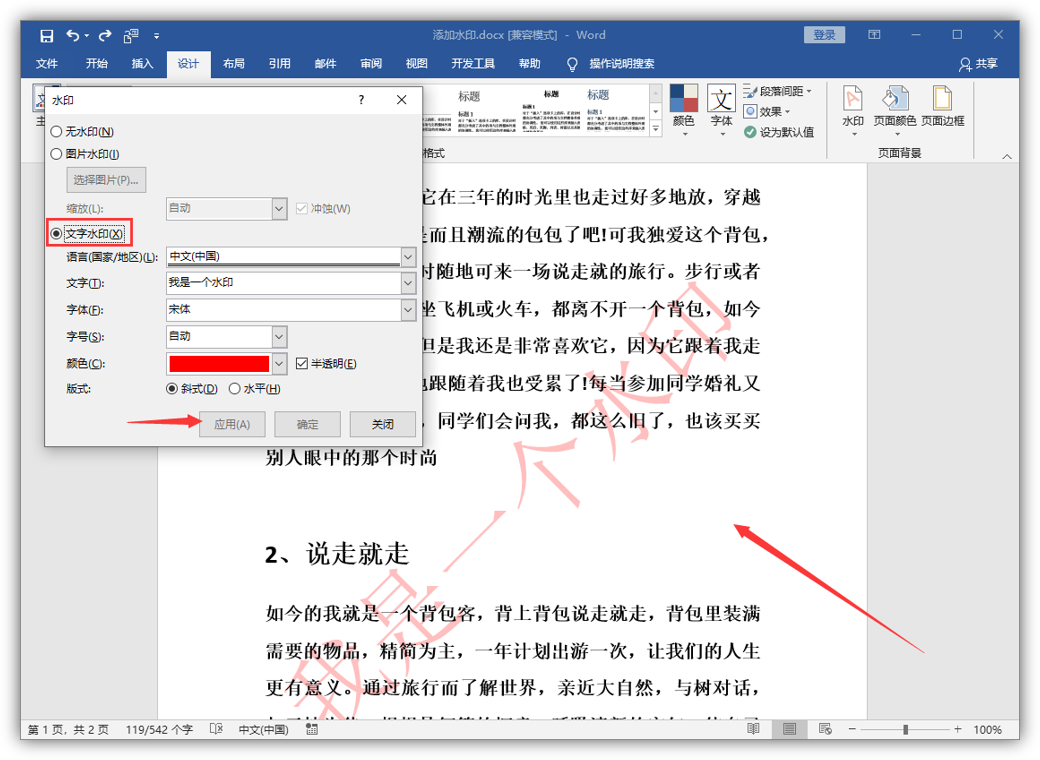Click the 选择图片 button
This screenshot has height=760, width=1040.
106,180
